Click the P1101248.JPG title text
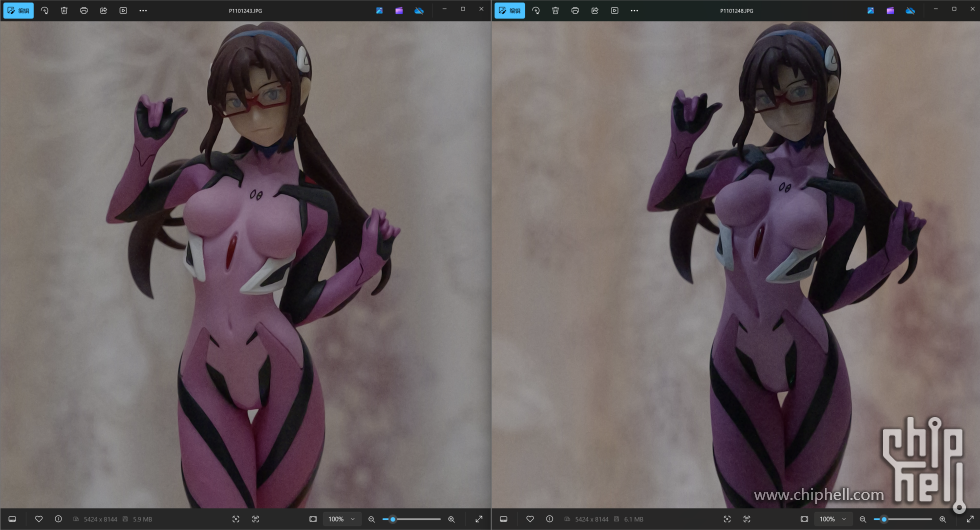The image size is (980, 530). (x=737, y=11)
